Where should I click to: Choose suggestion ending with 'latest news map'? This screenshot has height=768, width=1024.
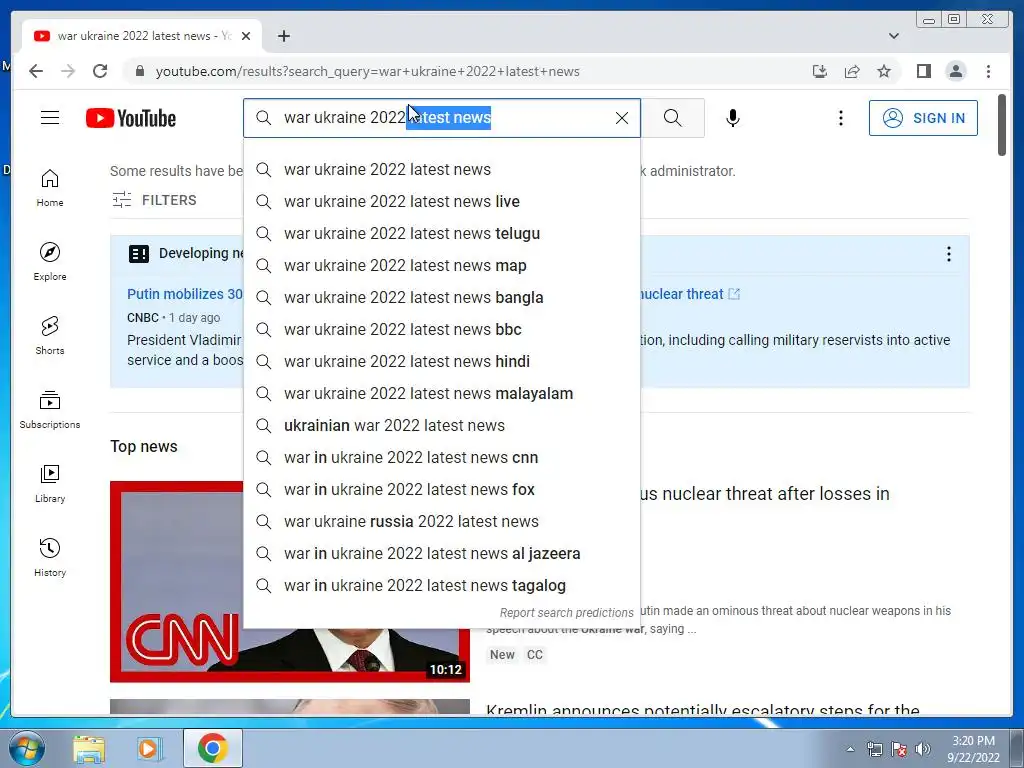point(441,265)
